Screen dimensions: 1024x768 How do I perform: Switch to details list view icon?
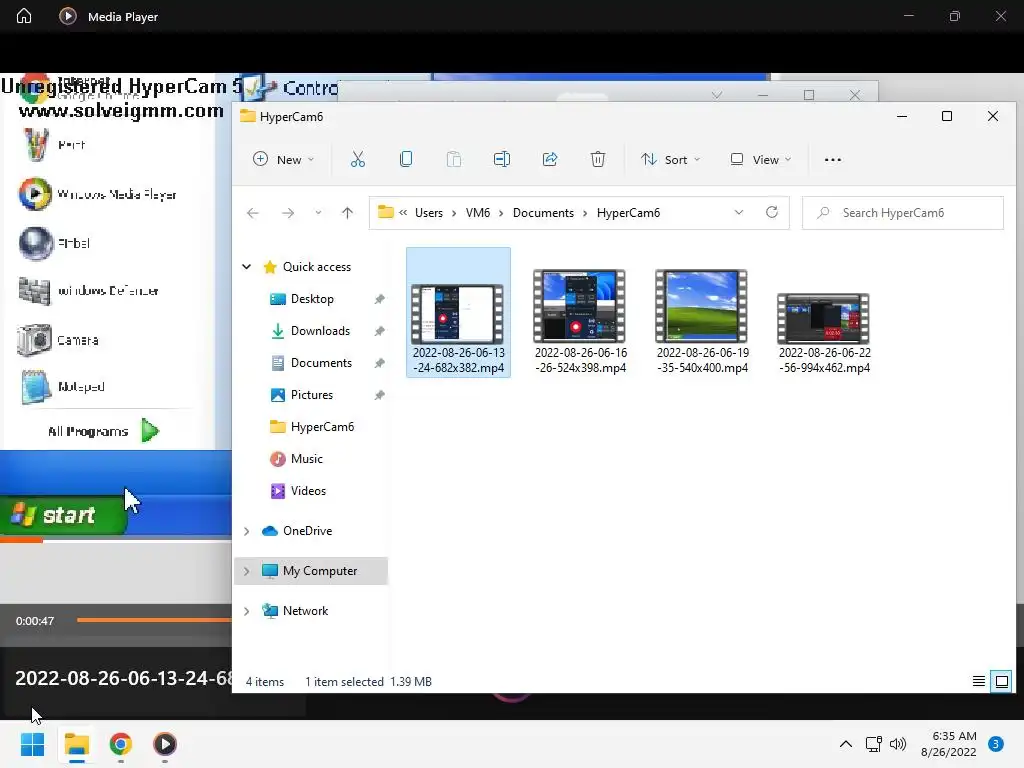click(978, 682)
